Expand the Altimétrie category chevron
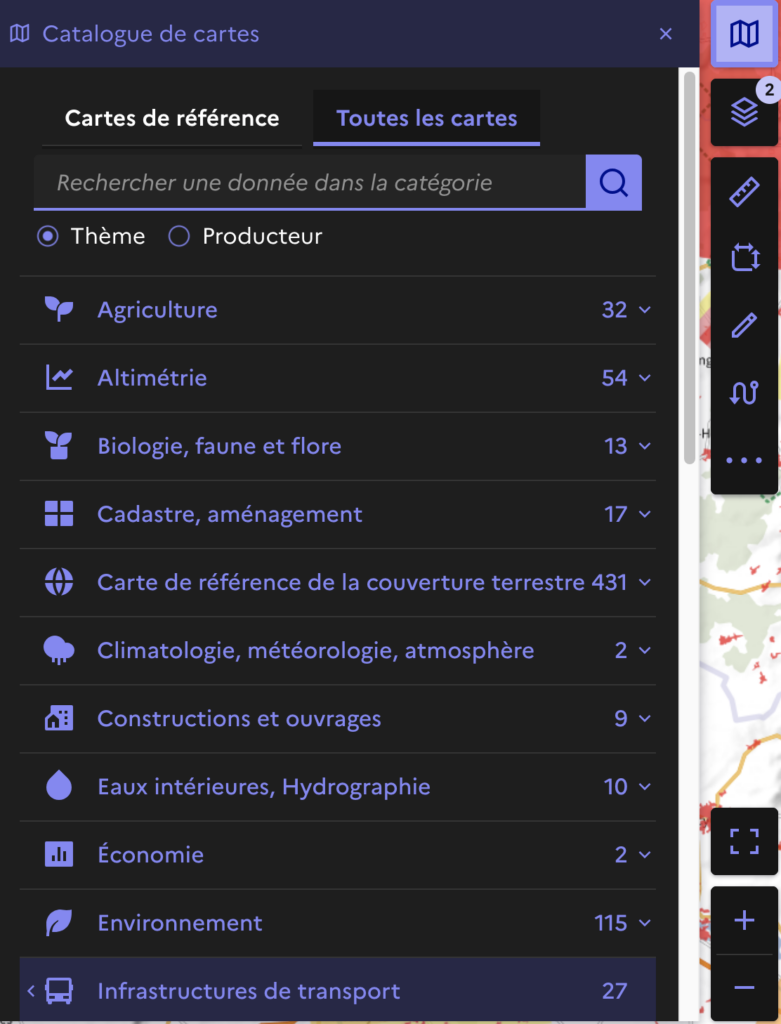 tap(645, 378)
